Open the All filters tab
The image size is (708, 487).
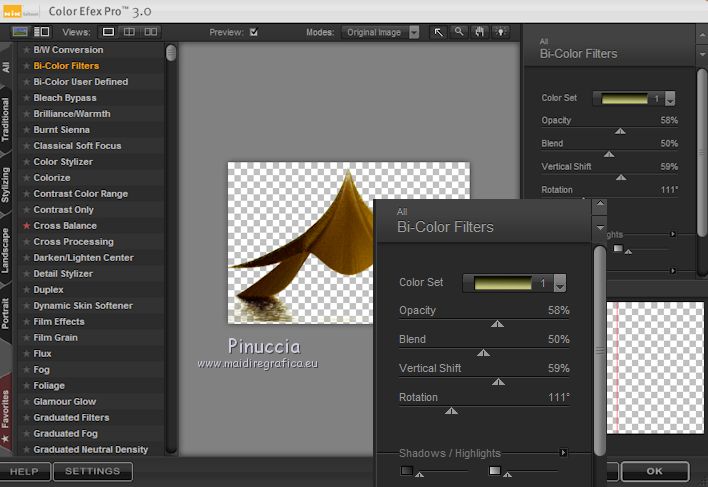pos(6,67)
